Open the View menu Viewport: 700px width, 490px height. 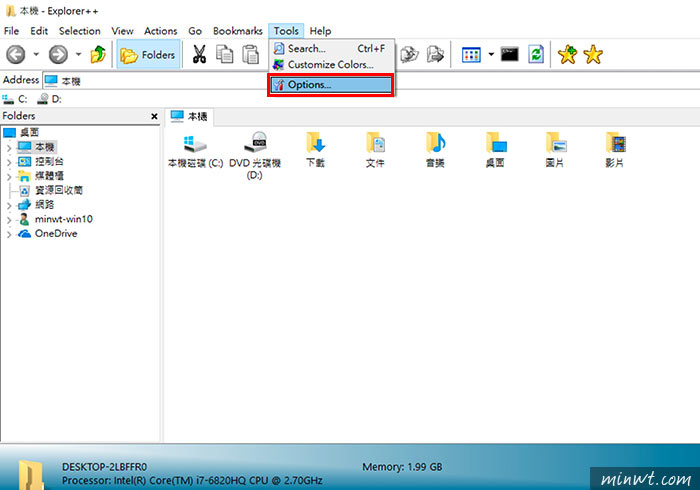pyautogui.click(x=122, y=31)
